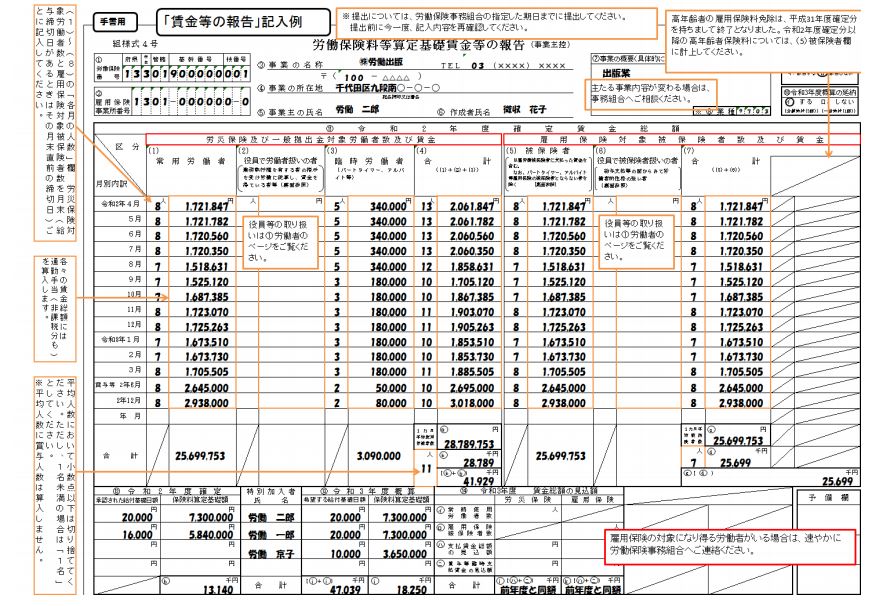Select labor insurance number 13301900000001

pos(186,74)
